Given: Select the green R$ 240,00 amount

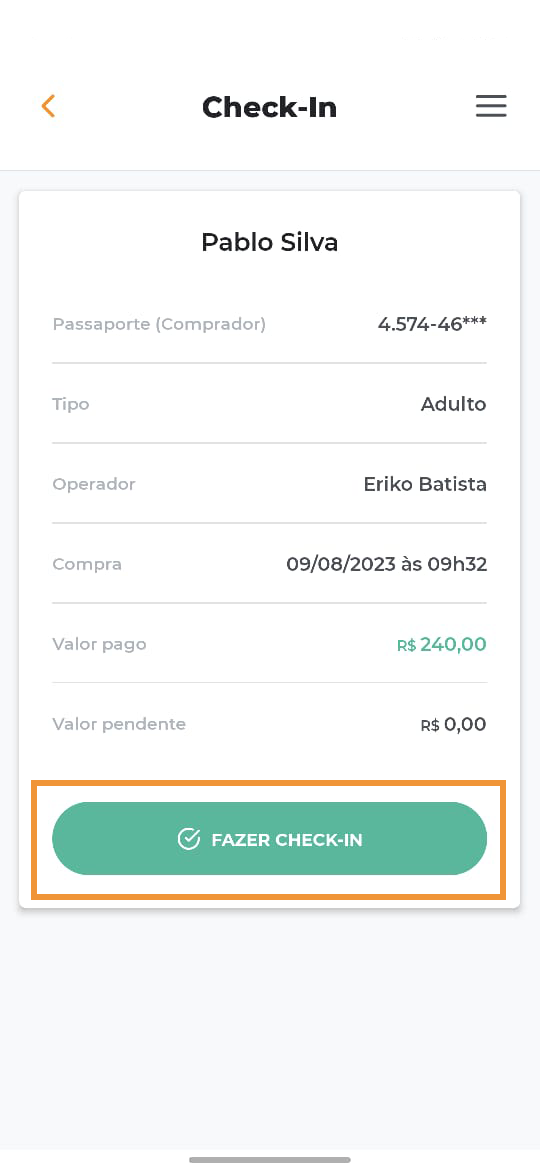Looking at the screenshot, I should coord(442,644).
